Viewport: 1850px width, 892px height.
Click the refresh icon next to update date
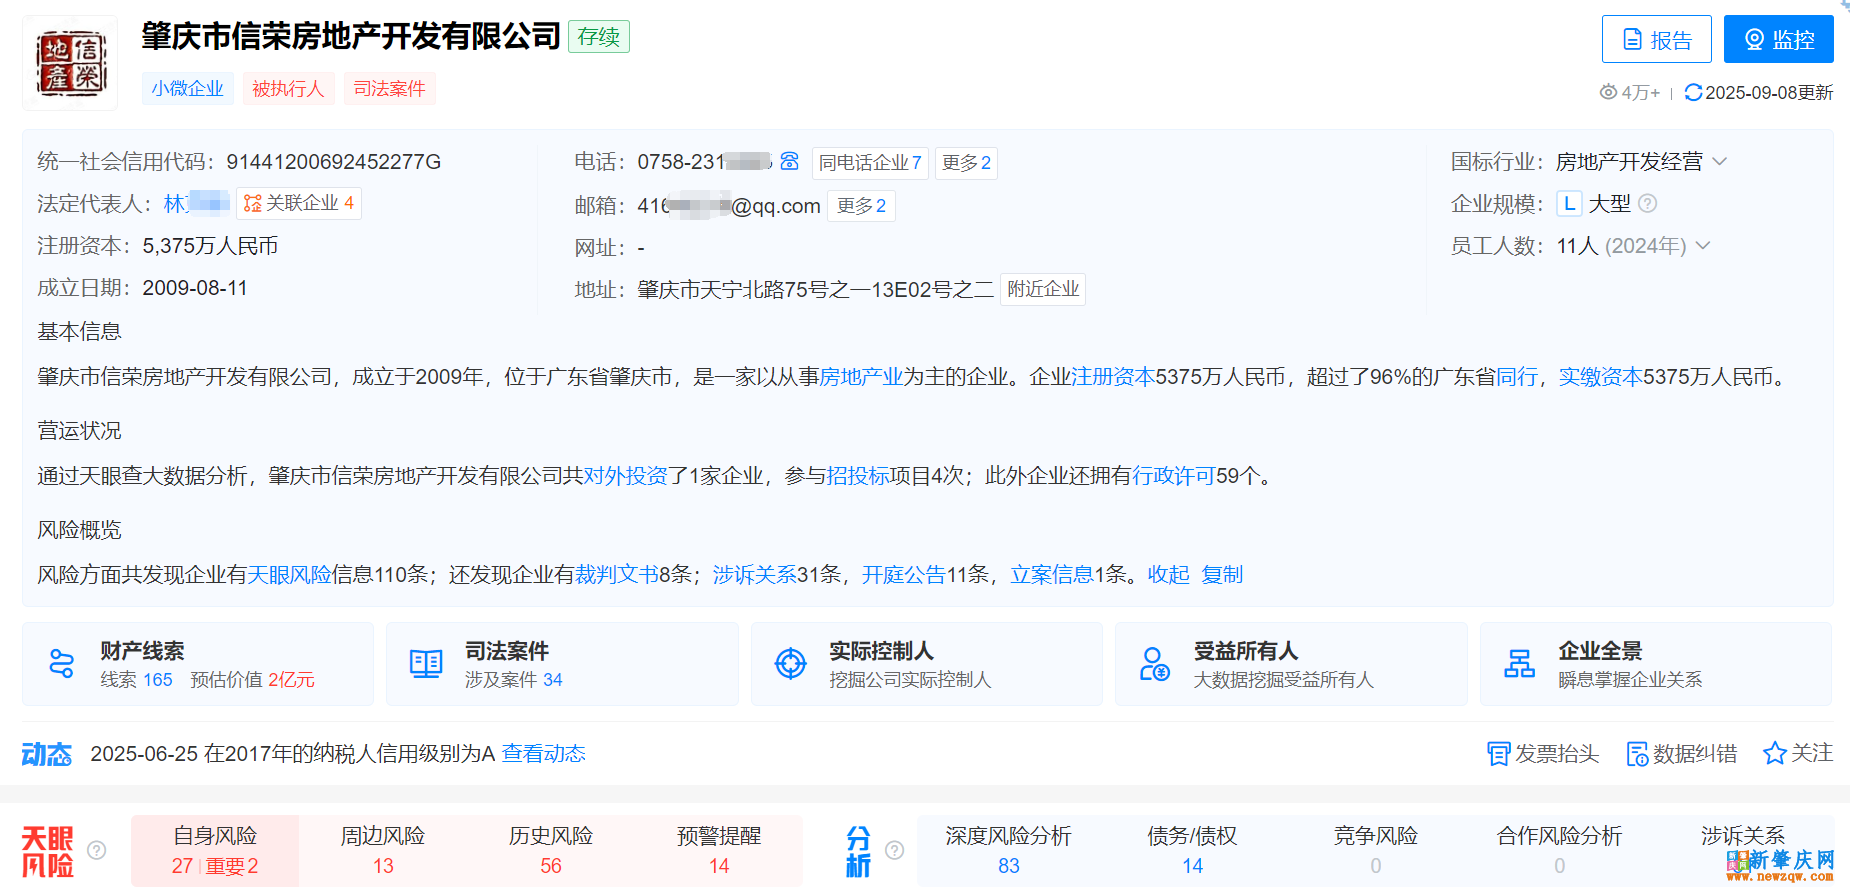1692,93
